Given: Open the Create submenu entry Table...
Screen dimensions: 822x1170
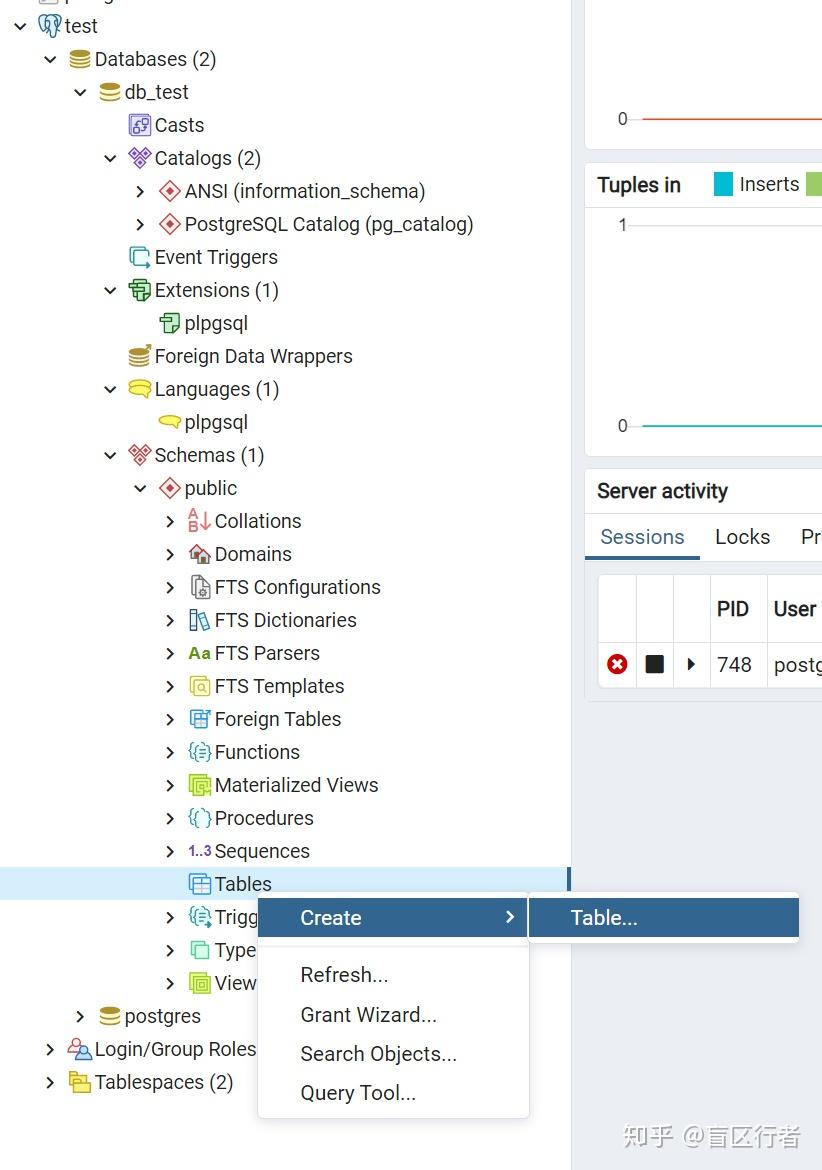Looking at the screenshot, I should coord(604,917).
